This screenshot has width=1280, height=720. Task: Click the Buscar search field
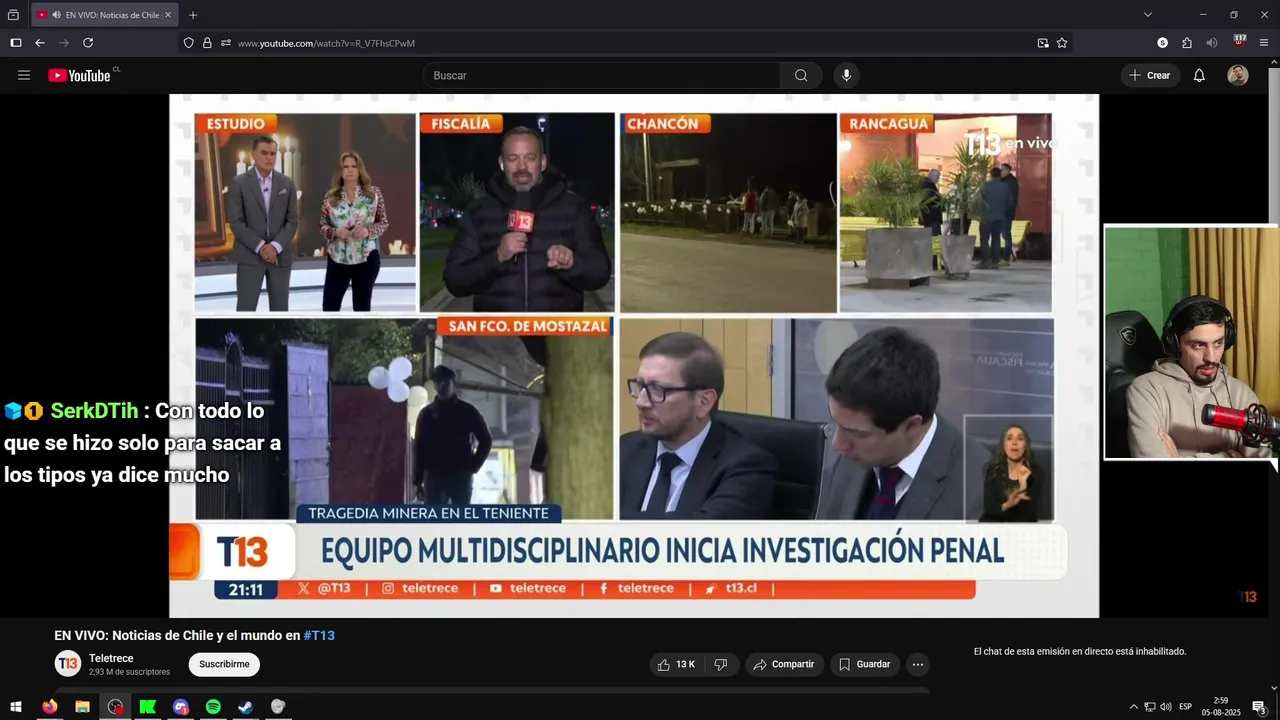[x=601, y=75]
